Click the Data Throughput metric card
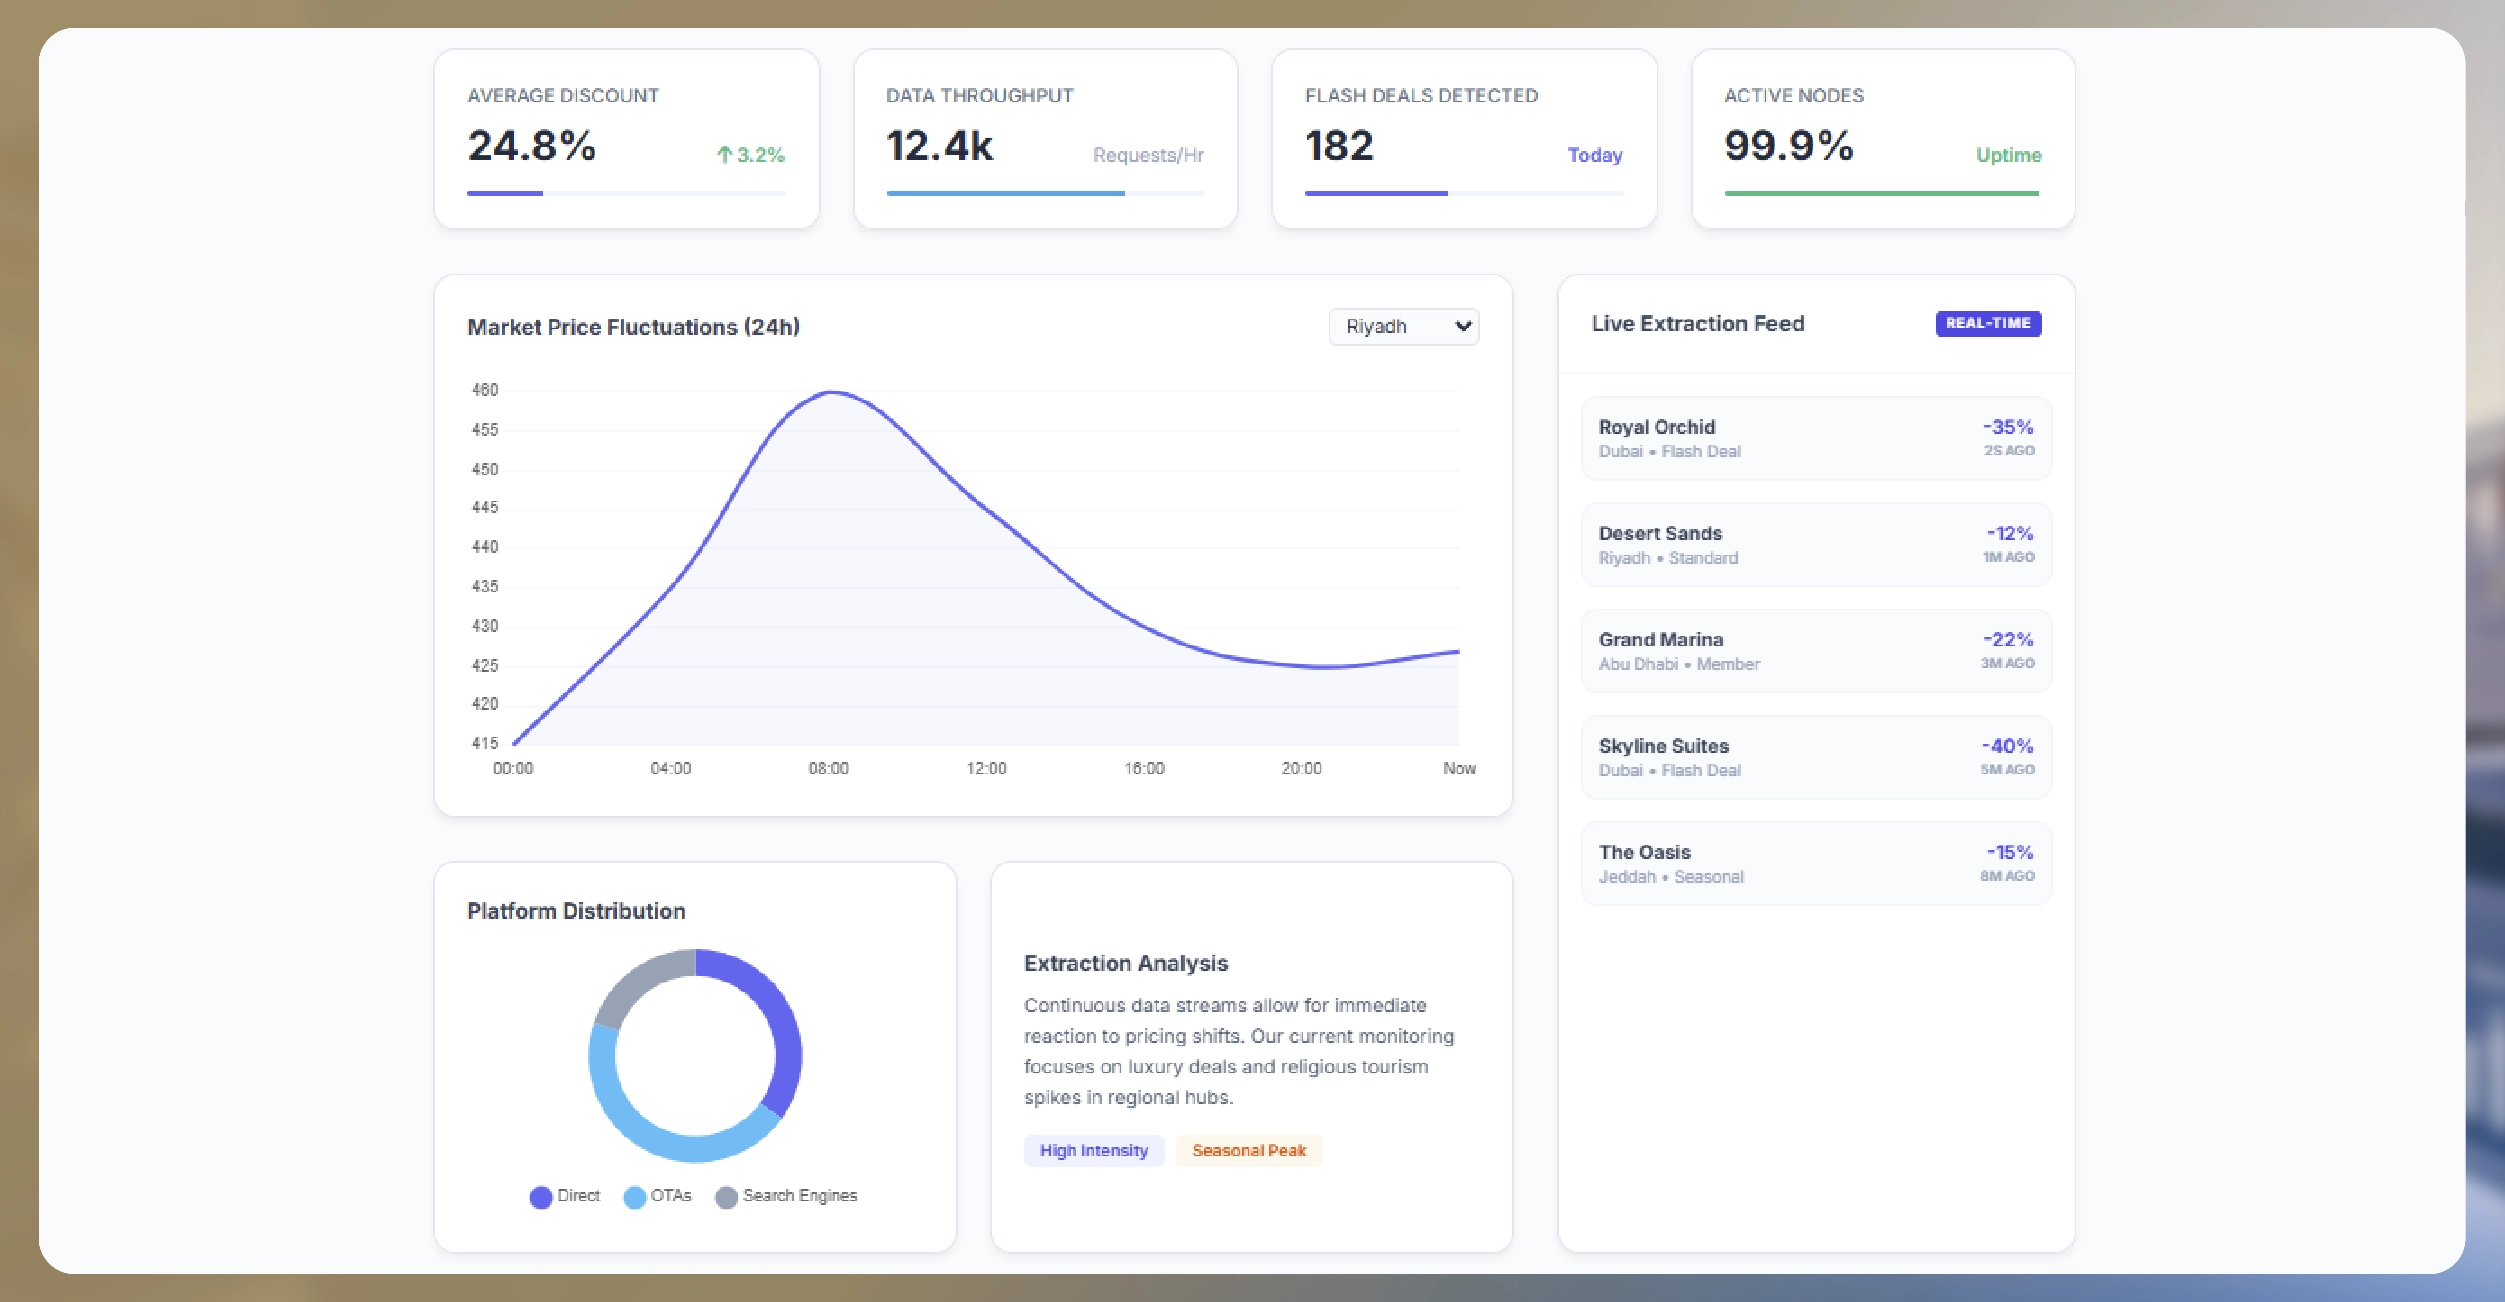The height and width of the screenshot is (1302, 2505). tap(1045, 138)
